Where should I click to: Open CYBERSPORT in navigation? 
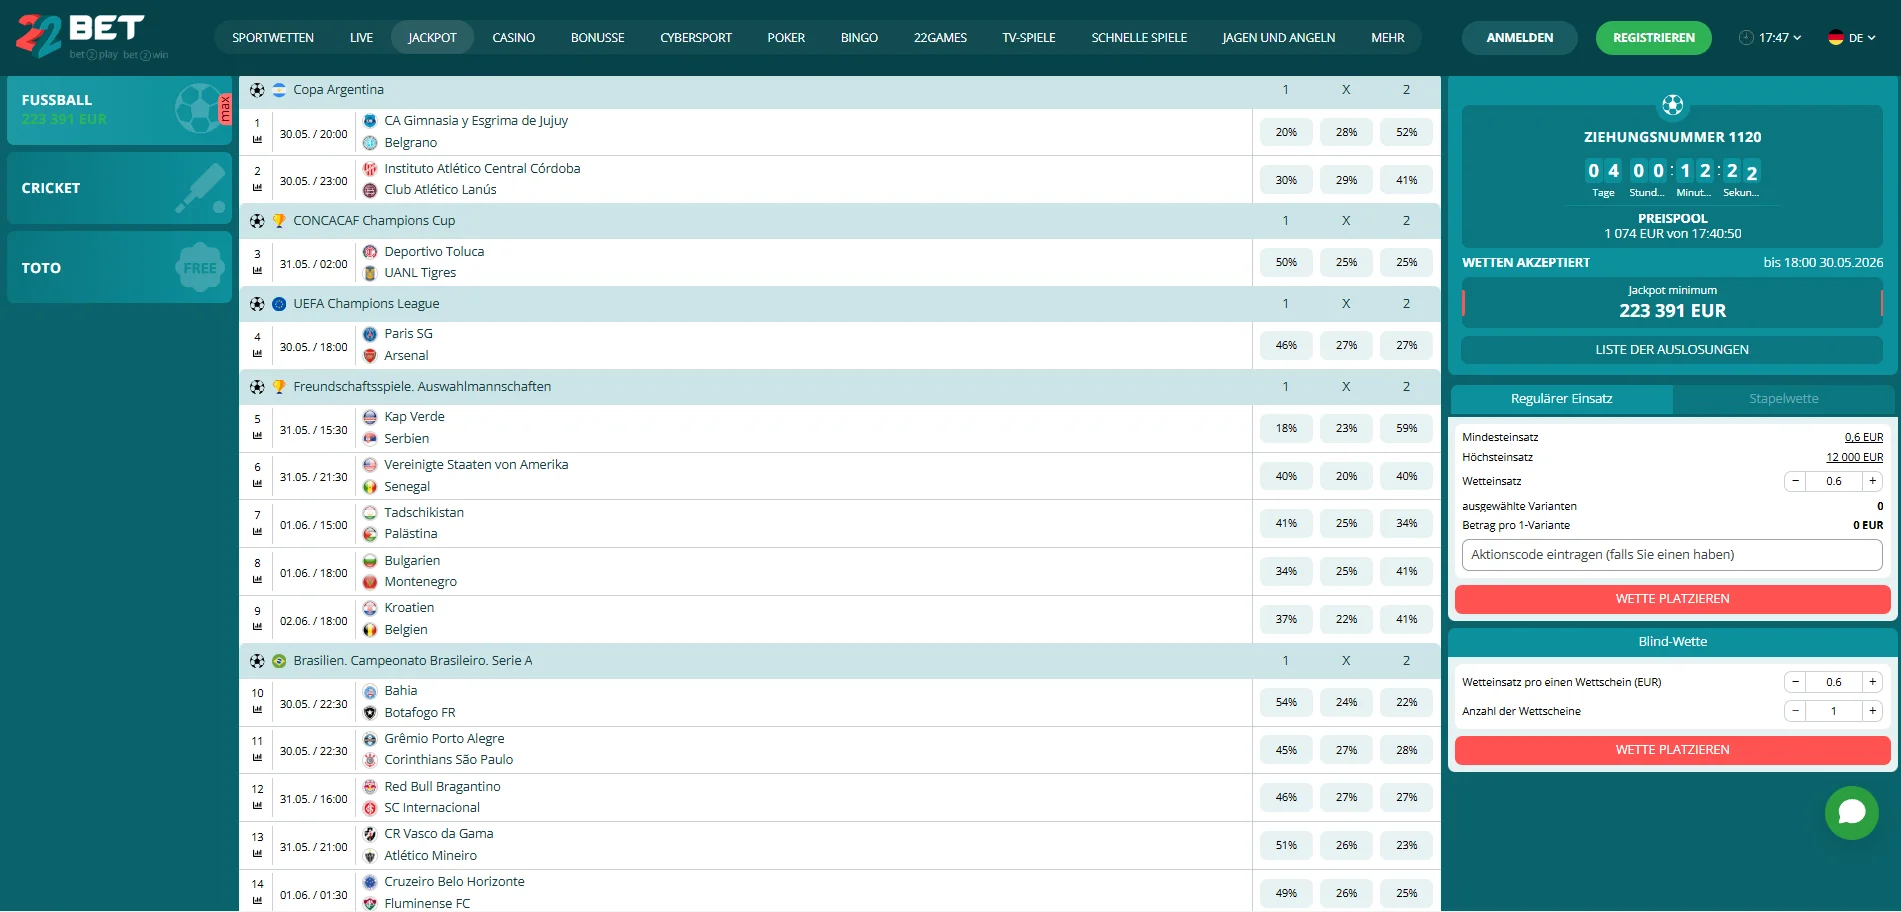[x=695, y=38]
